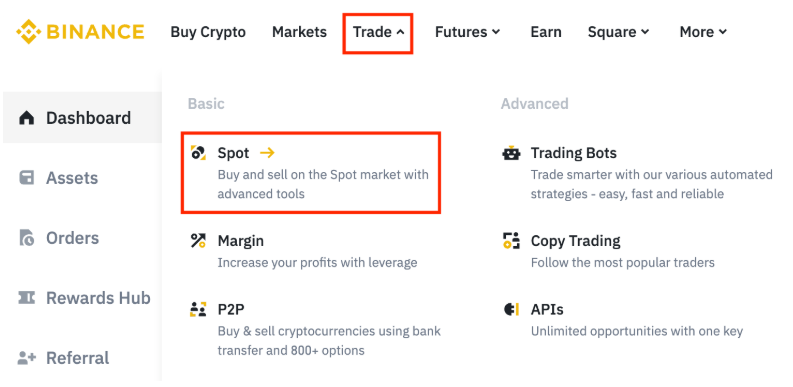
Task: Click the Dashboard home icon
Action: click(26, 118)
